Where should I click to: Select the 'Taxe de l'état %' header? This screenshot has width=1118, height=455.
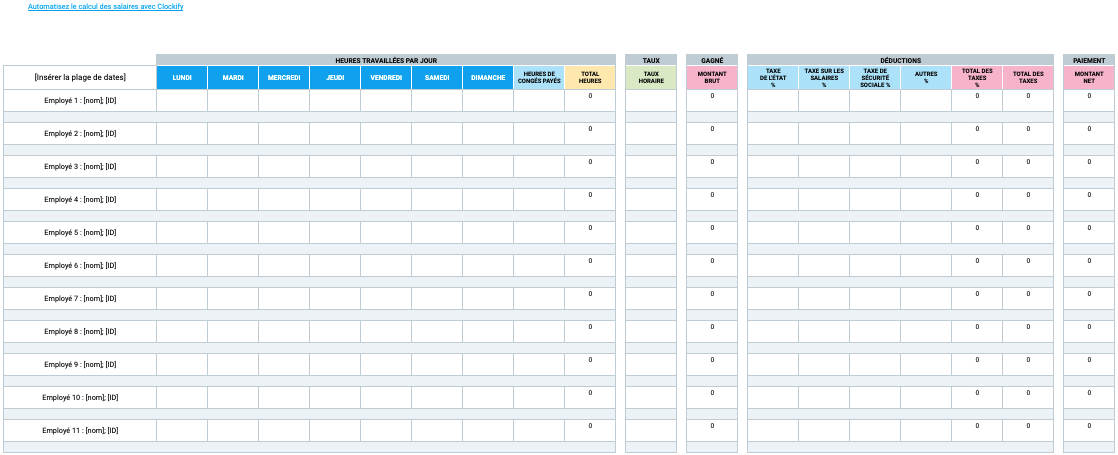(x=773, y=78)
